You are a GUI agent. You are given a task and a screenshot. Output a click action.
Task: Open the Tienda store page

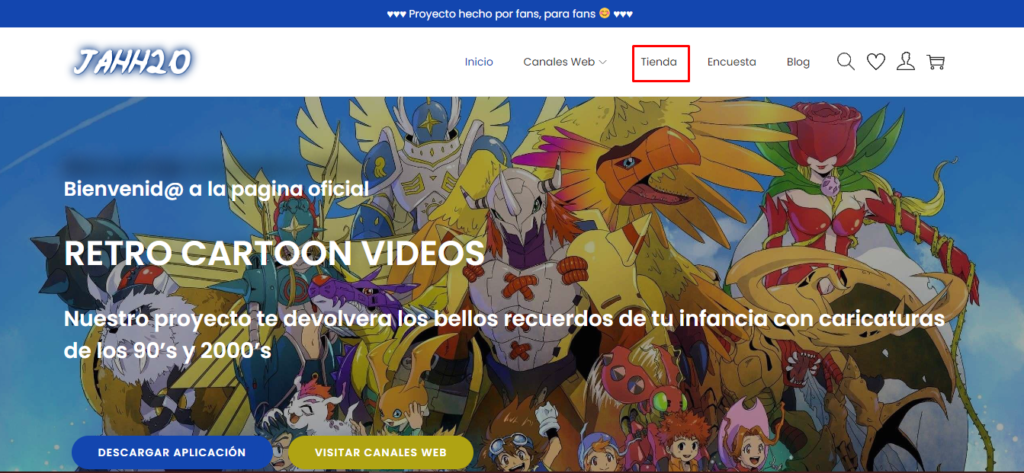point(659,62)
